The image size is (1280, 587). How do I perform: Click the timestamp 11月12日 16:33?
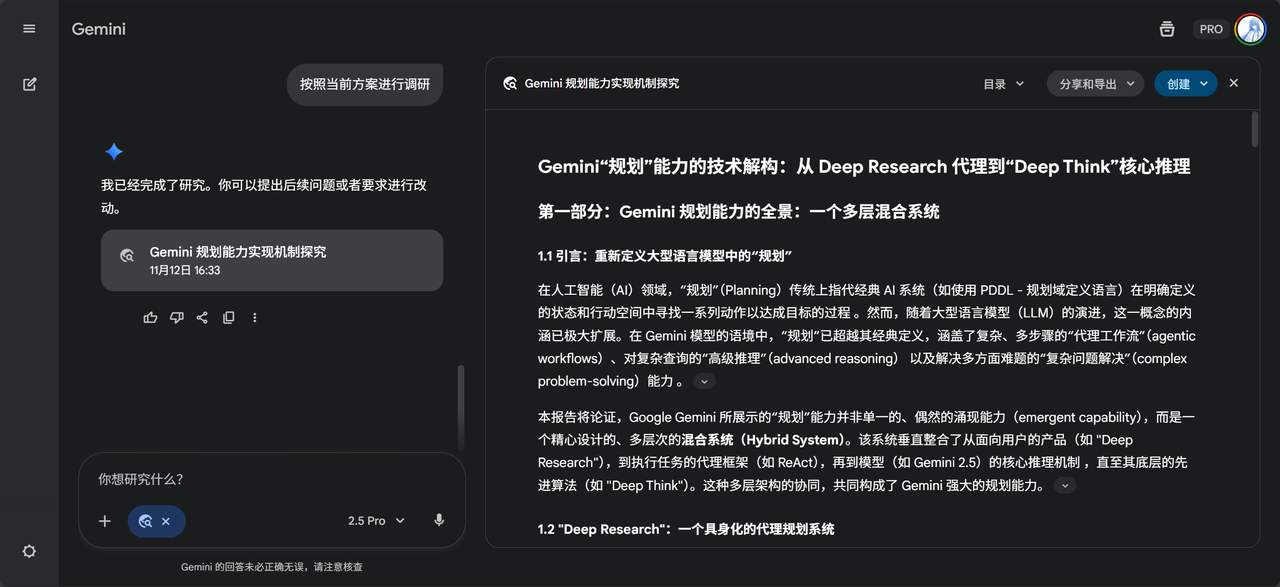point(185,270)
